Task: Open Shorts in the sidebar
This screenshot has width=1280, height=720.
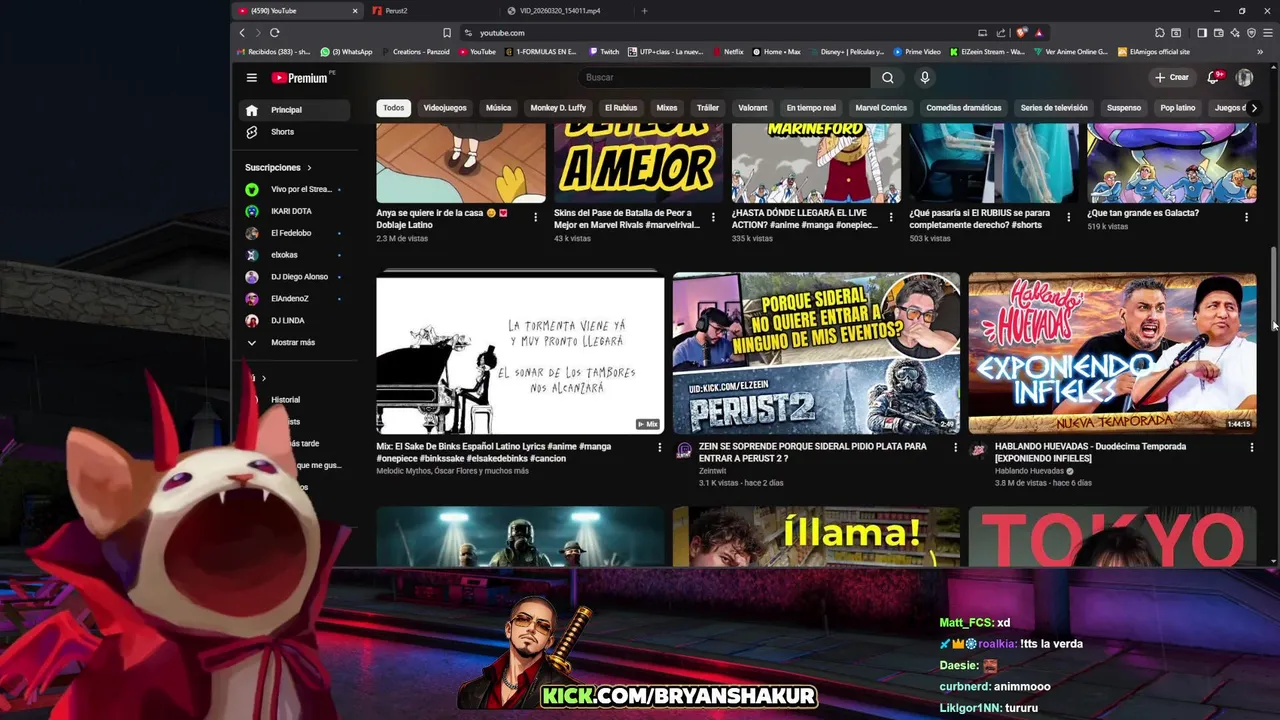Action: [x=294, y=132]
